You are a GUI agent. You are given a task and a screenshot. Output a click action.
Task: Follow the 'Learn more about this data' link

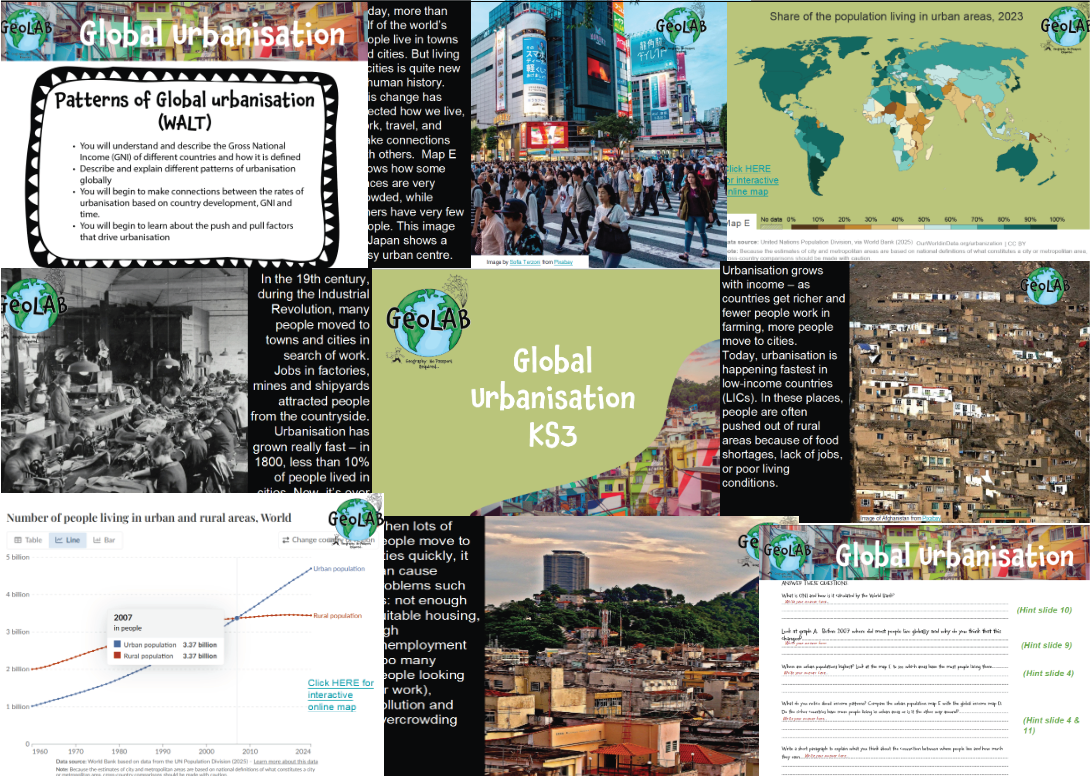(x=287, y=762)
